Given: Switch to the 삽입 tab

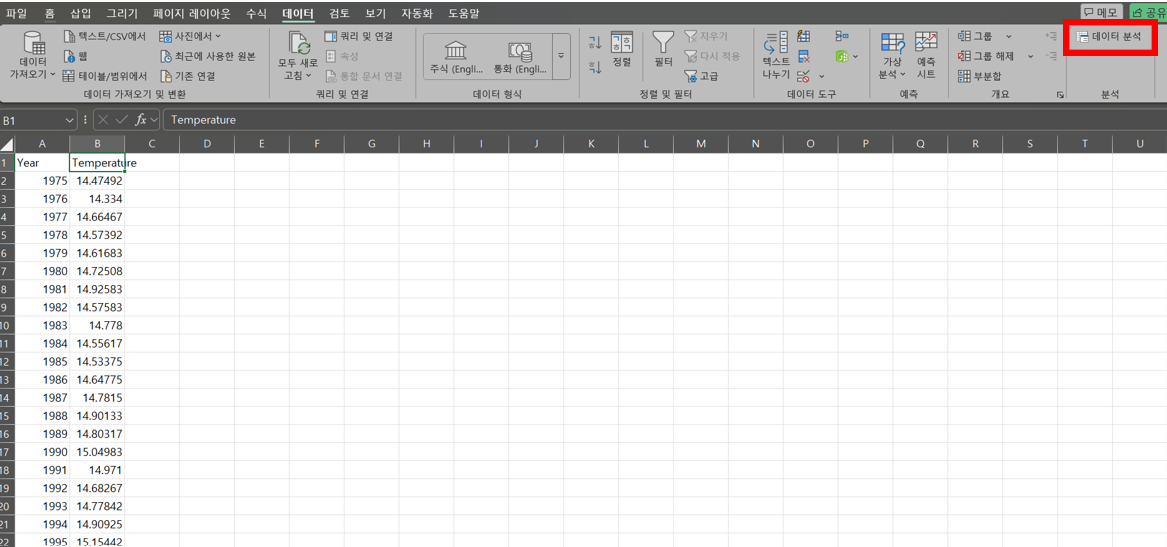Looking at the screenshot, I should click(x=80, y=13).
